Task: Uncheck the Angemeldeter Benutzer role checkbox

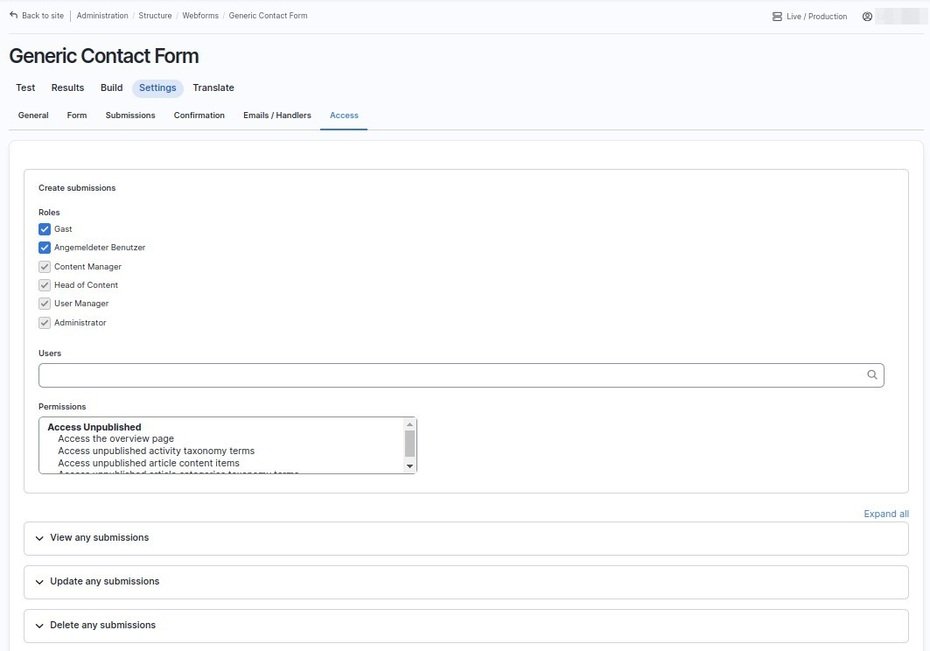Action: pos(44,247)
